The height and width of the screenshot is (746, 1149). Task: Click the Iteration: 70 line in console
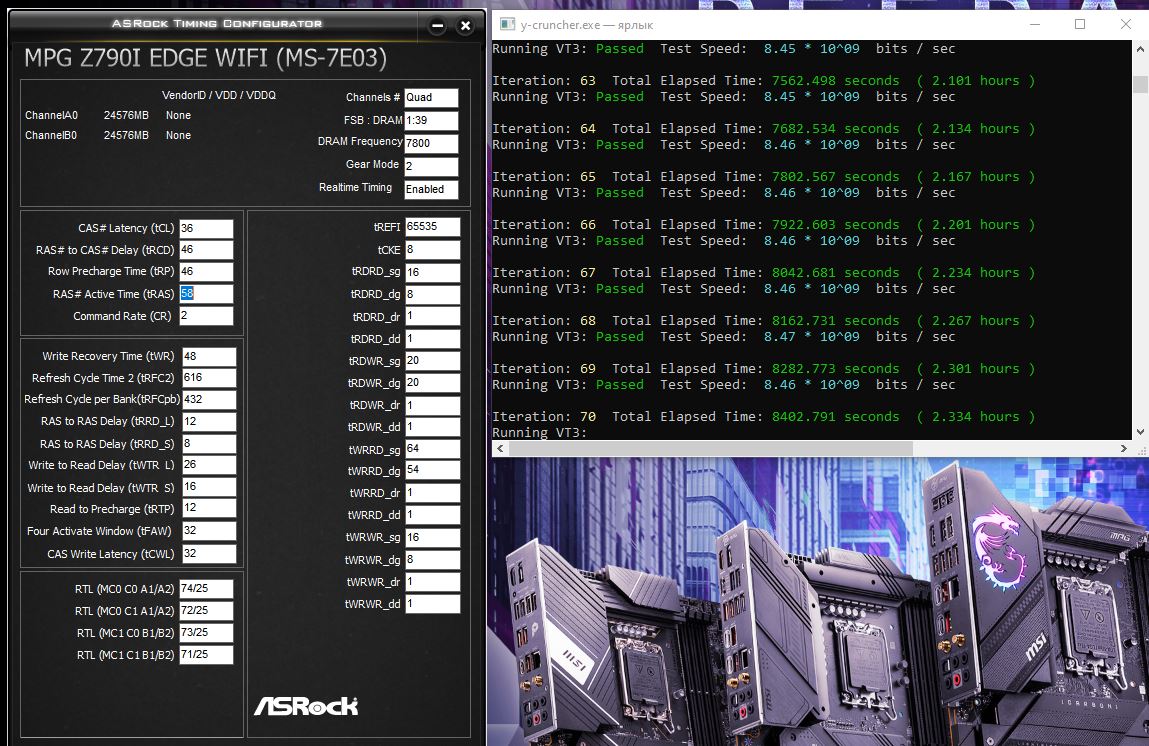(763, 416)
